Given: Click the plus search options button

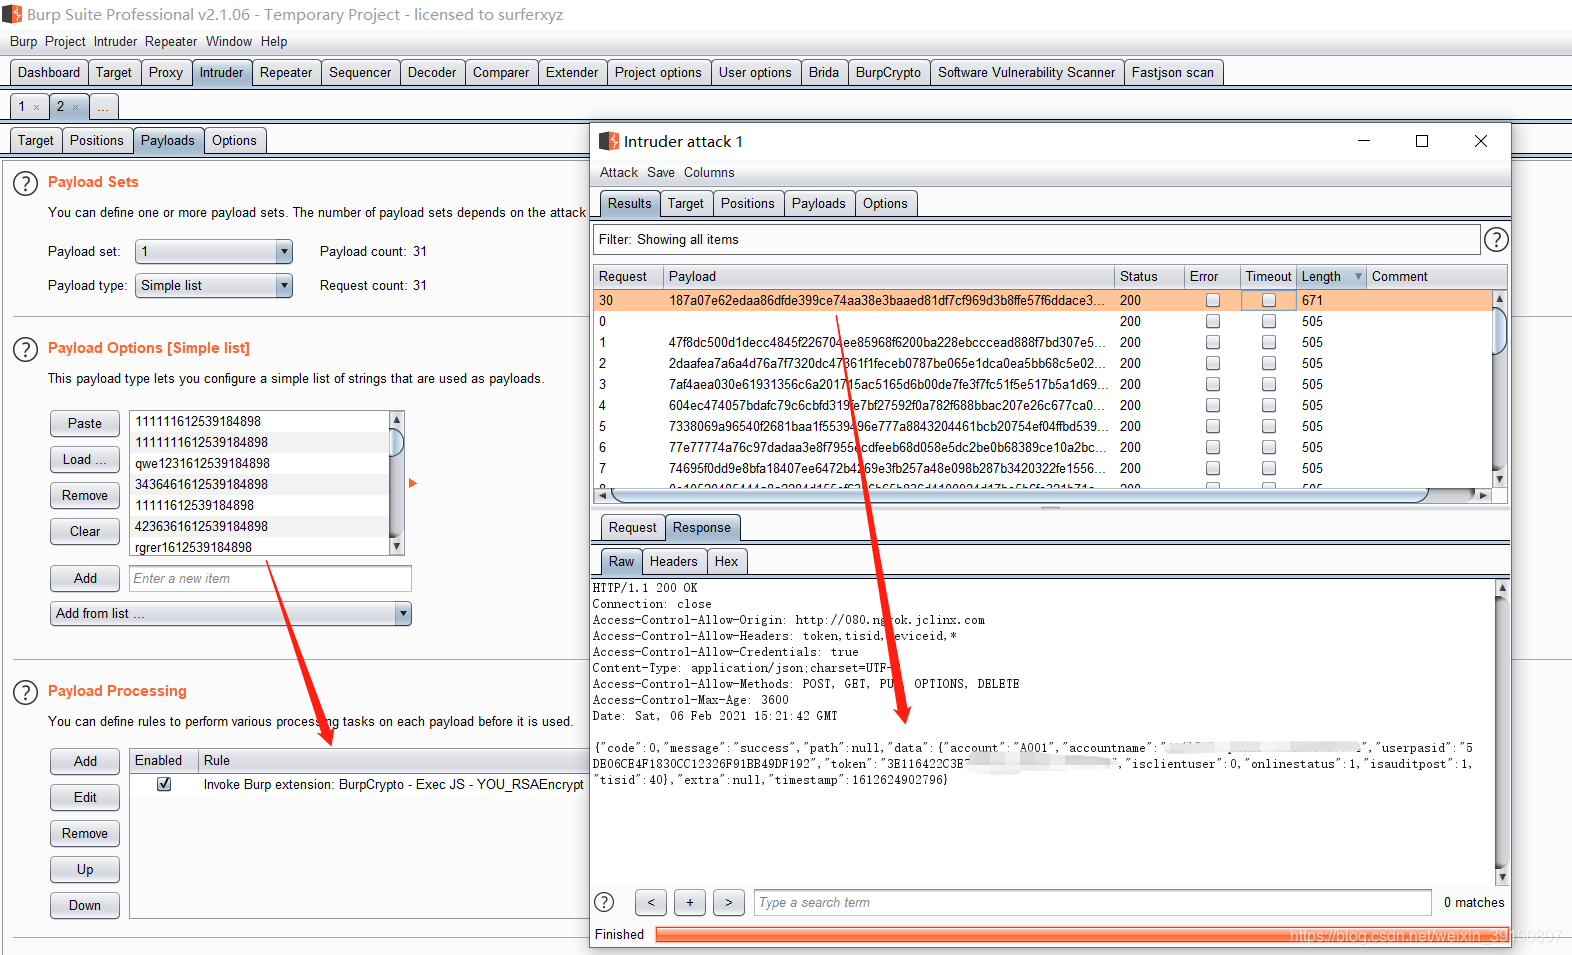Looking at the screenshot, I should pos(690,902).
